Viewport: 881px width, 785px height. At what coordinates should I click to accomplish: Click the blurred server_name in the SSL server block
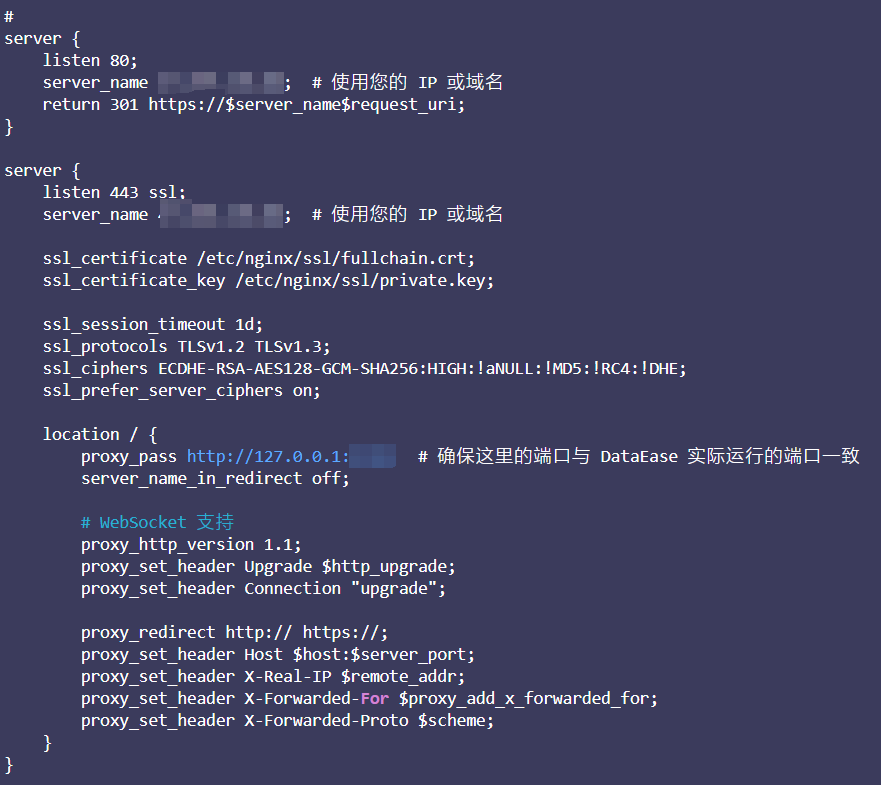(x=221, y=215)
